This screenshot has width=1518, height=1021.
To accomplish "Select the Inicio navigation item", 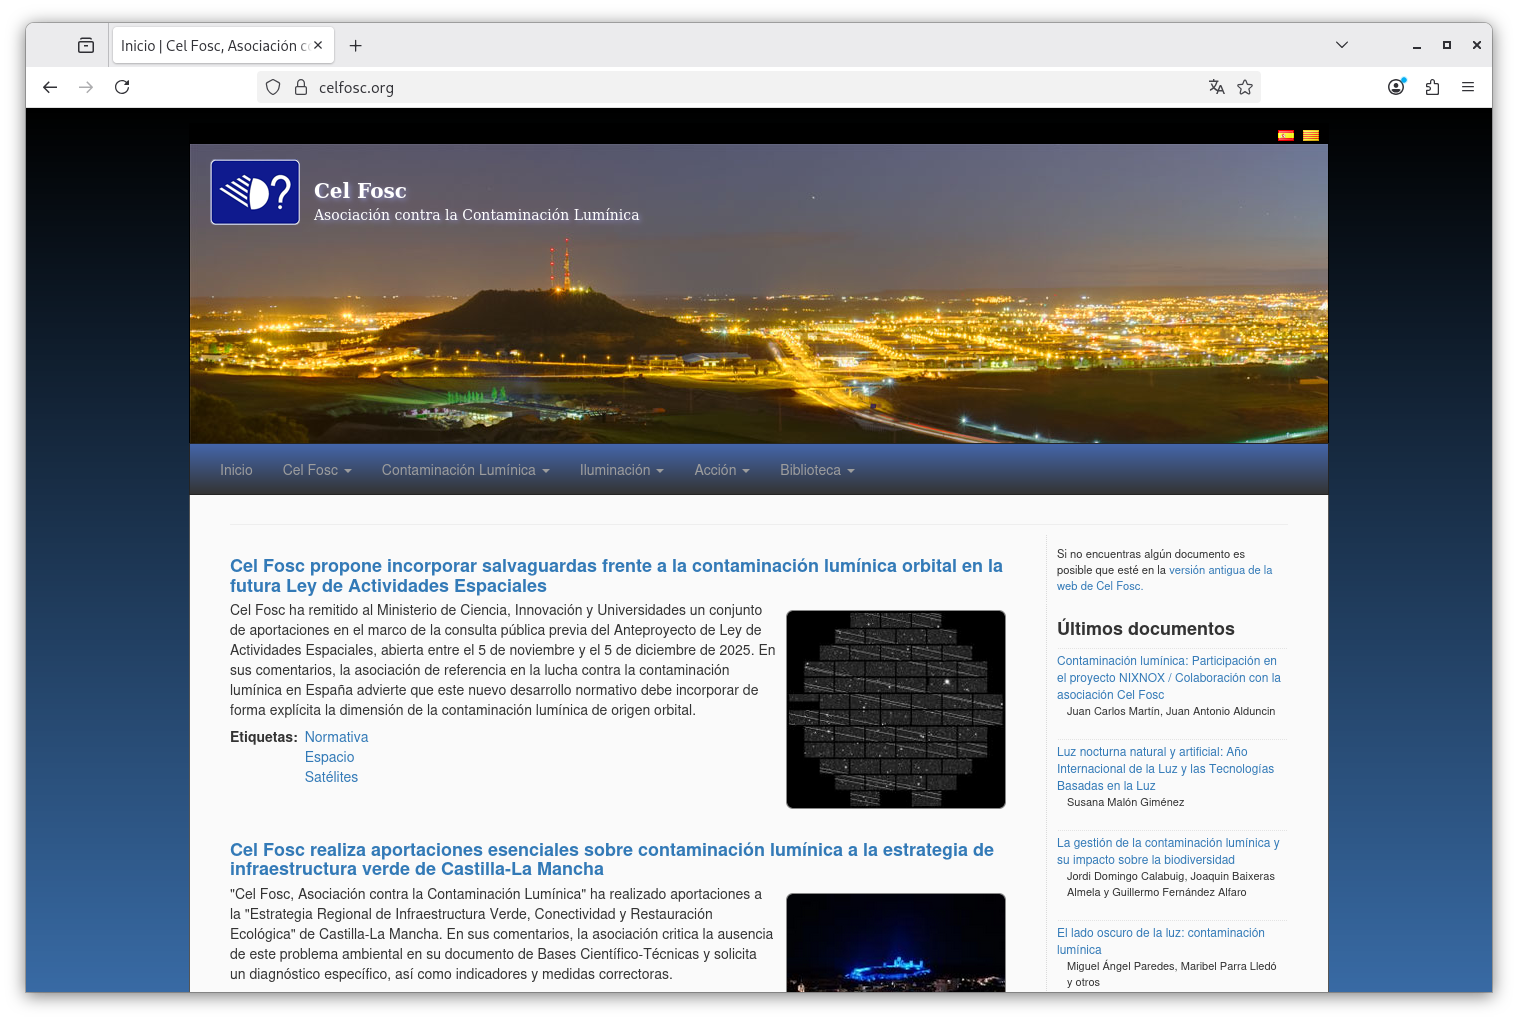I will point(236,470).
